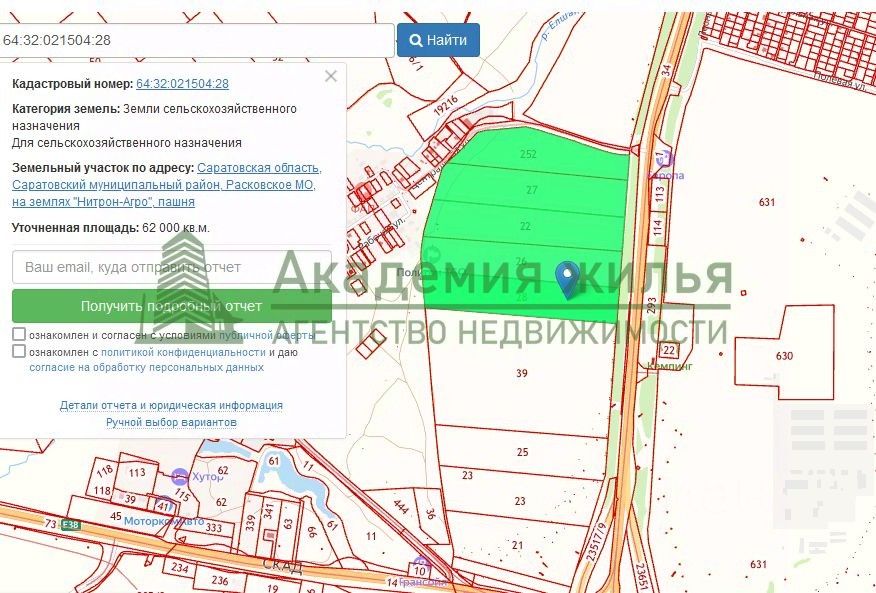Image resolution: width=876 pixels, height=593 pixels.
Task: Select parcel labeled 39 on map
Action: (522, 373)
